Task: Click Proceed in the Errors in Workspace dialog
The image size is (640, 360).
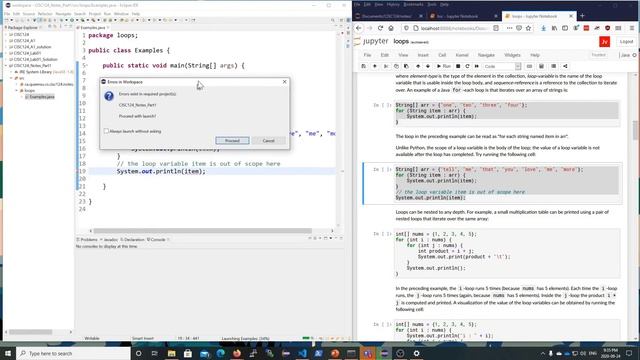Action: pyautogui.click(x=232, y=140)
